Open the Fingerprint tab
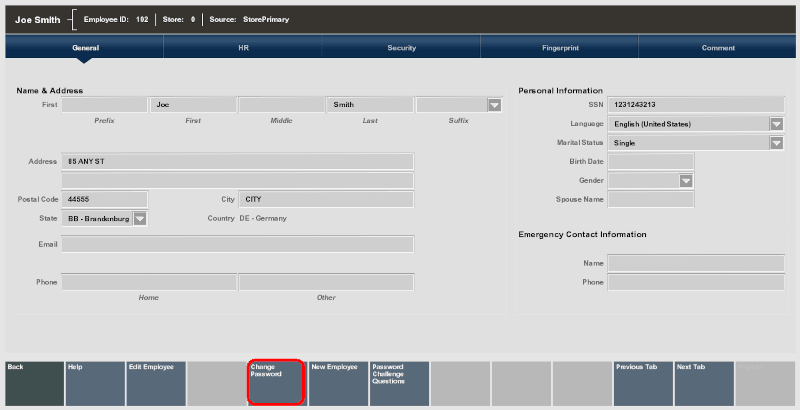 (x=560, y=47)
